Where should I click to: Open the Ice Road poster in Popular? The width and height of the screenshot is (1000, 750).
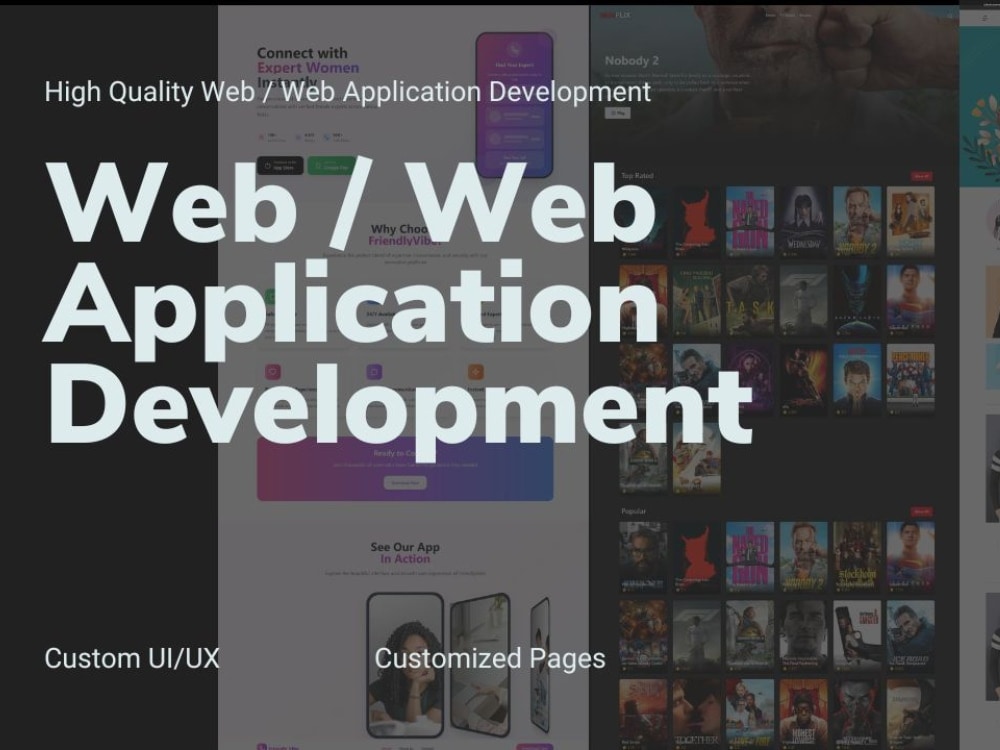point(911,636)
